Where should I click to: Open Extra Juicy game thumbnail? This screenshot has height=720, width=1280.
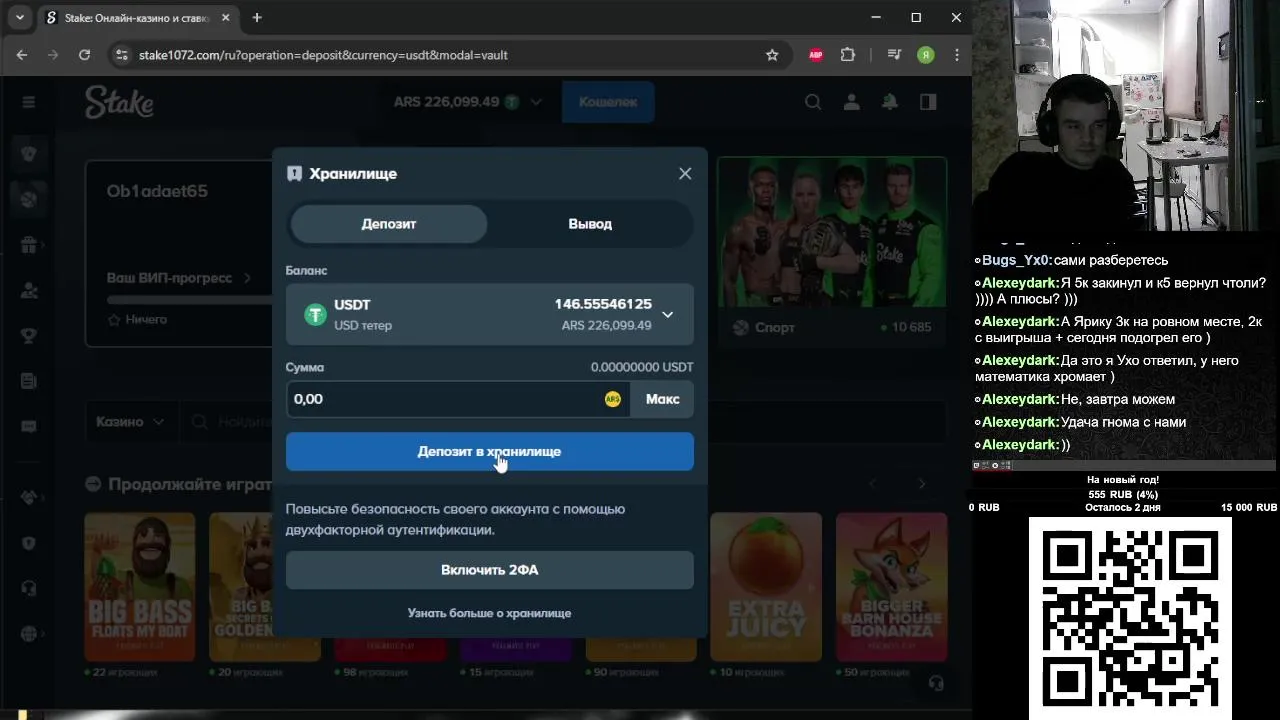coord(766,587)
